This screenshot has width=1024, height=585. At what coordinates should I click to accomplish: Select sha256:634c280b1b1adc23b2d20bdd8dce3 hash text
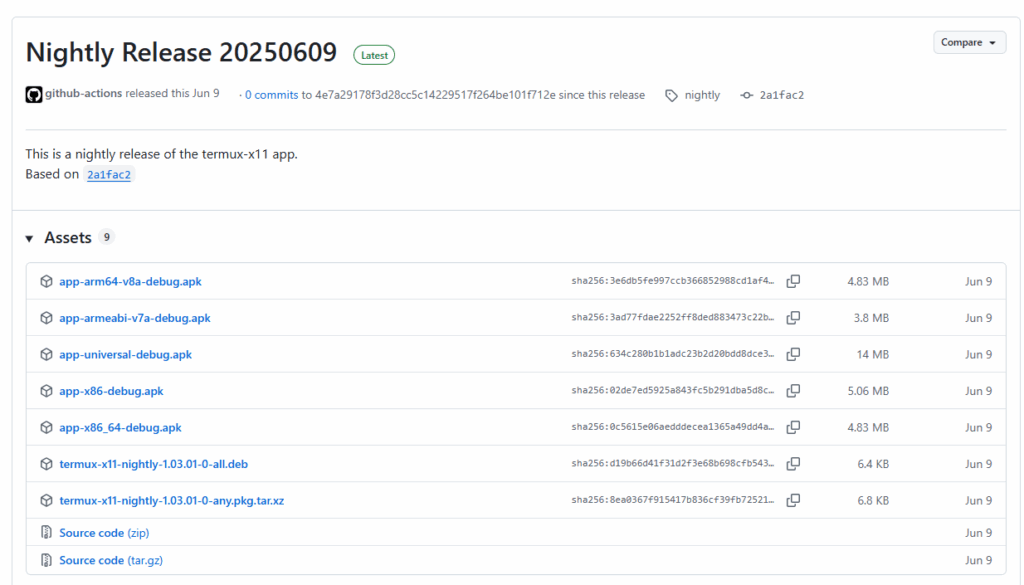click(673, 354)
